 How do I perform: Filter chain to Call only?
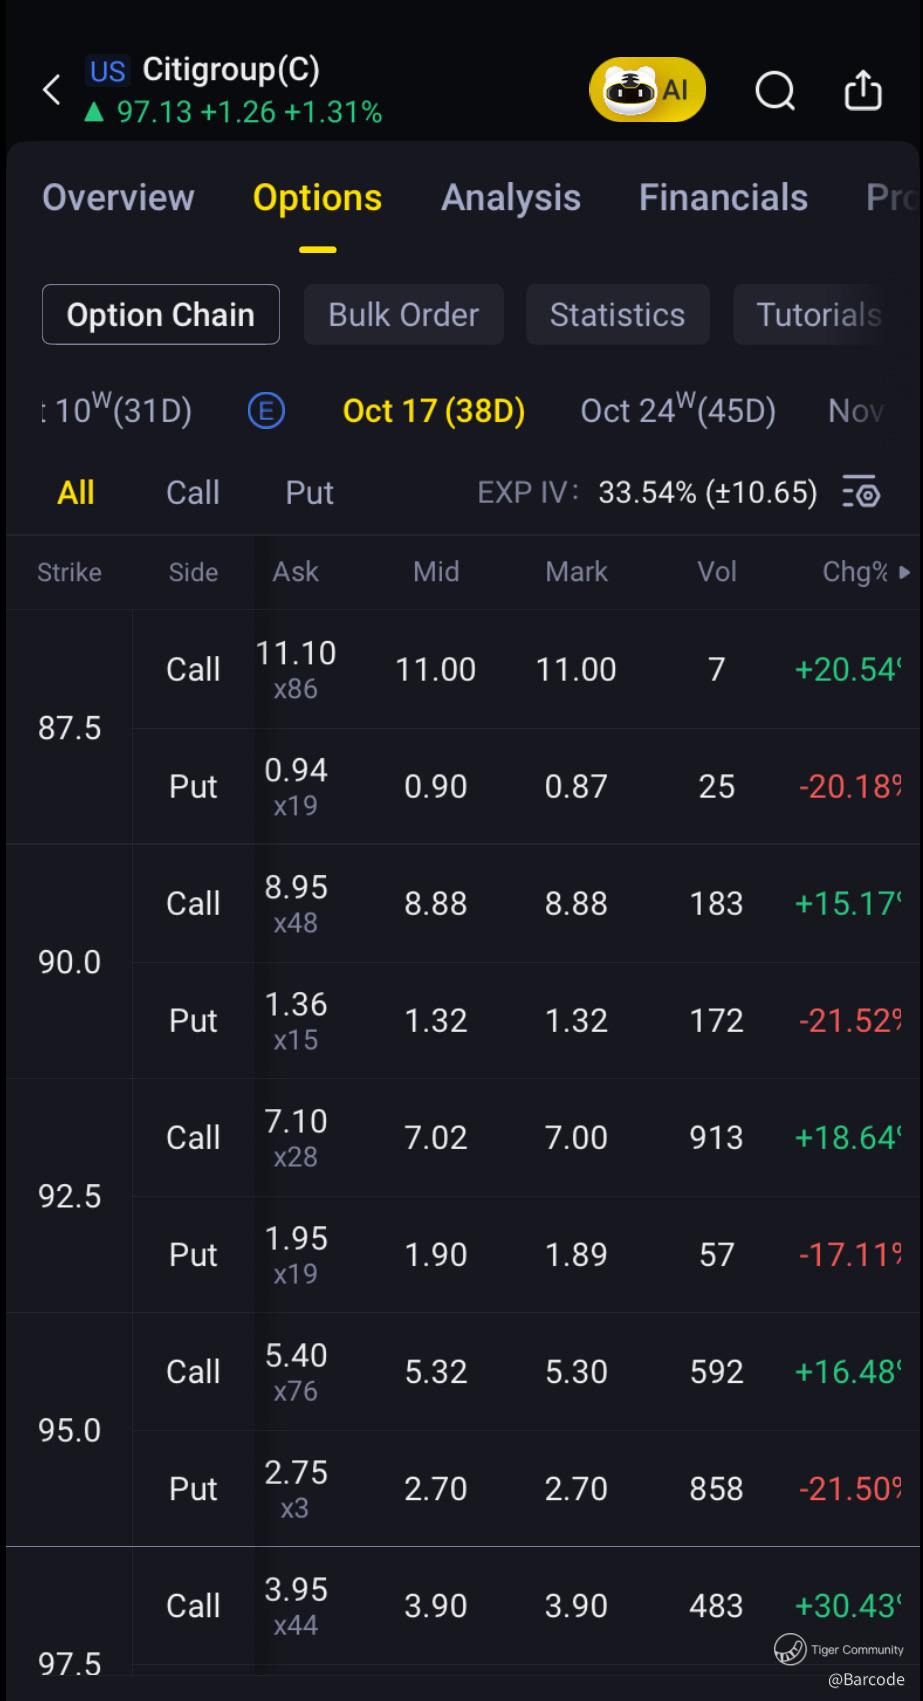pyautogui.click(x=193, y=492)
